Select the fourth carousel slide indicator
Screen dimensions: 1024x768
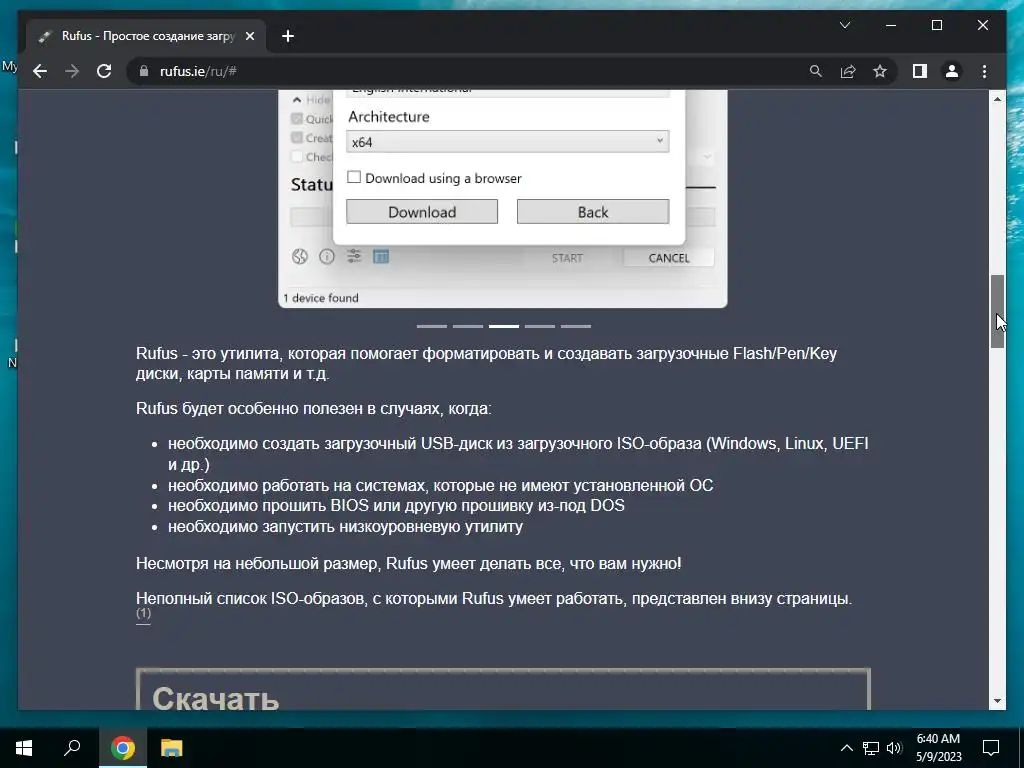[539, 326]
